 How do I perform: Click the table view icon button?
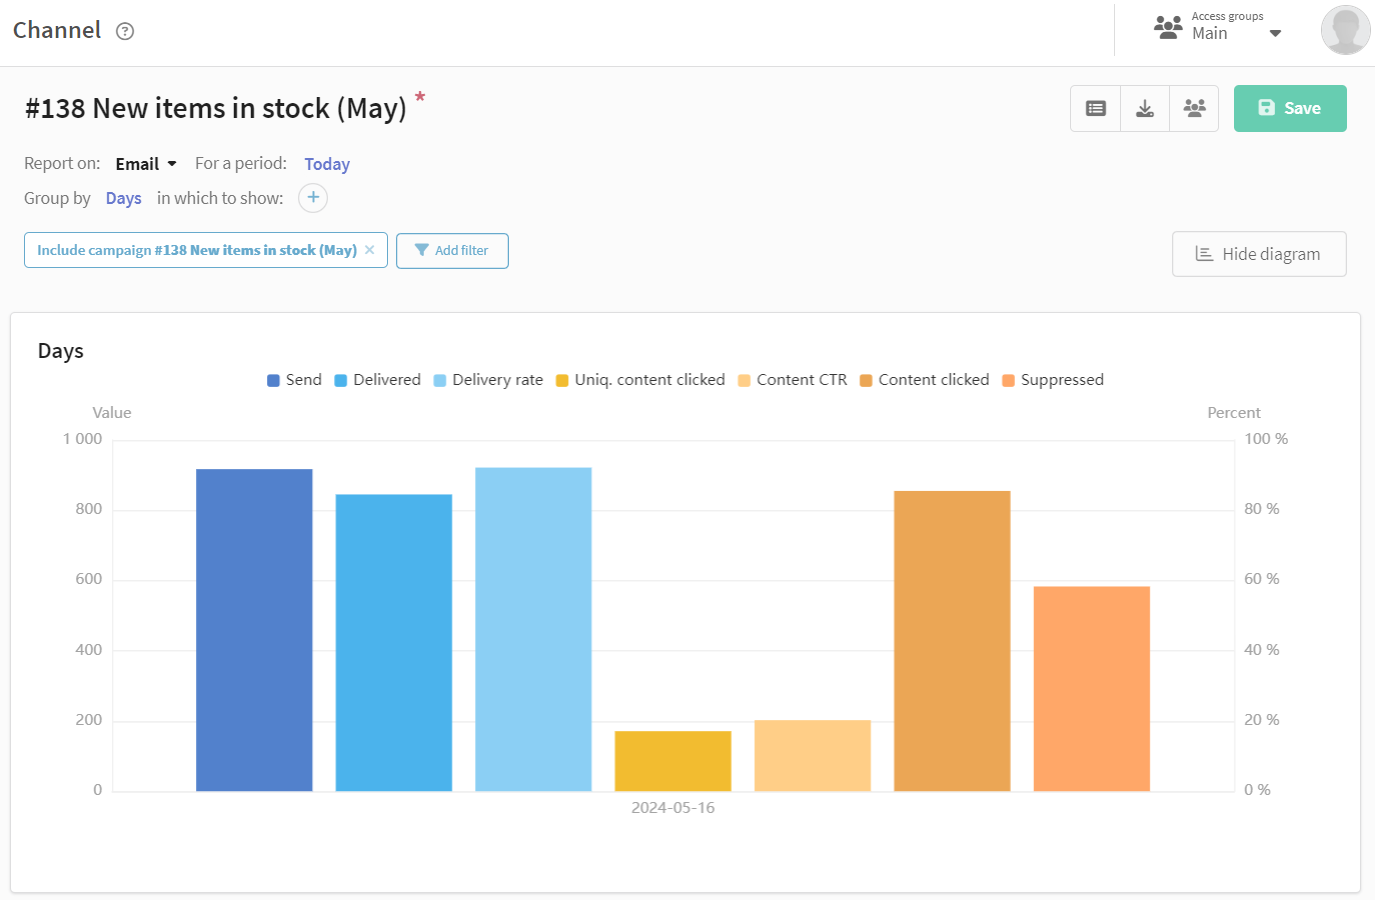(1096, 108)
